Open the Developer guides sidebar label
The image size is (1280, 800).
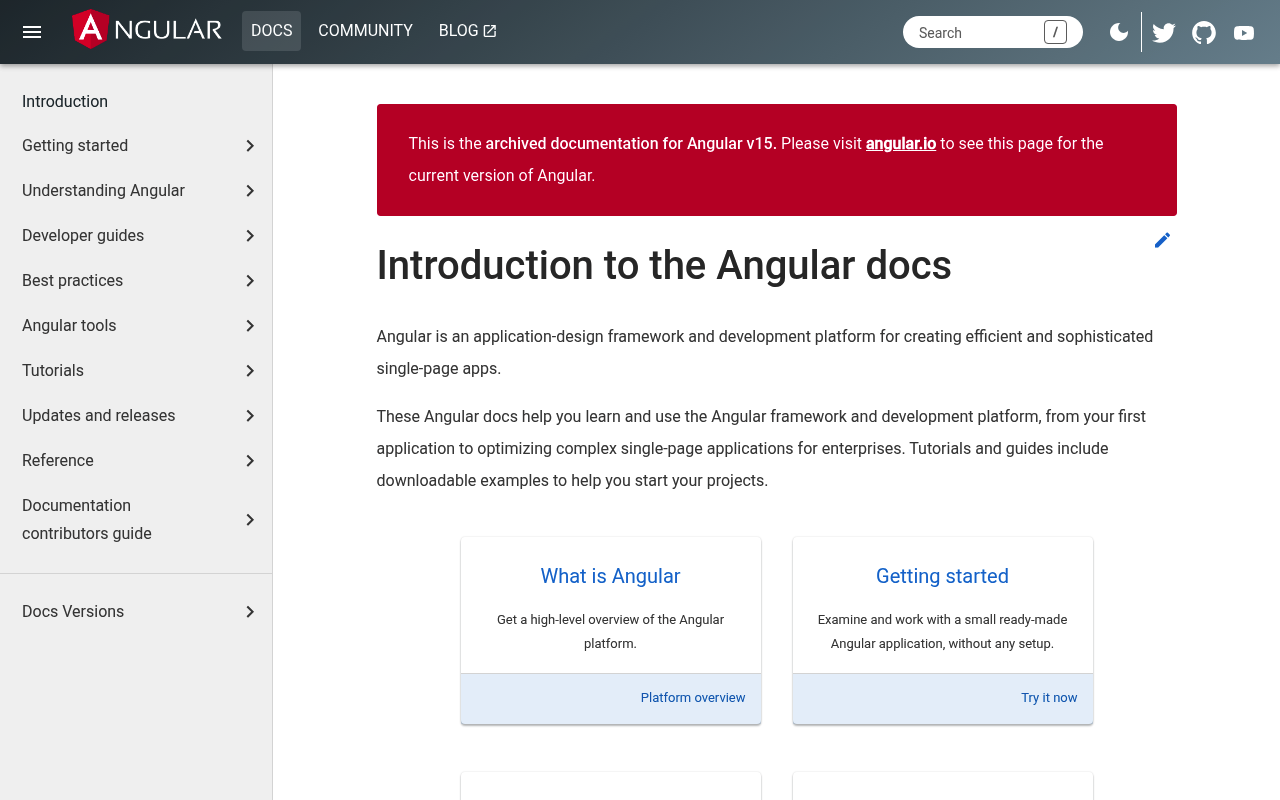[83, 236]
